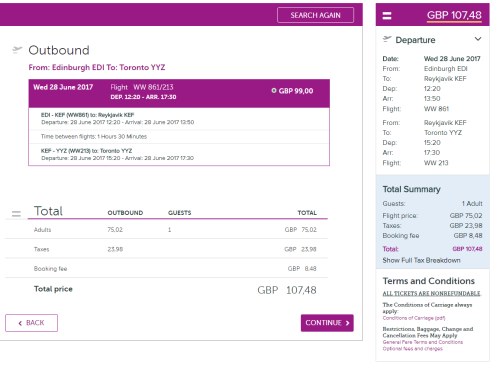
Task: Select the GBP 99,00 fare radio button
Action: [274, 91]
